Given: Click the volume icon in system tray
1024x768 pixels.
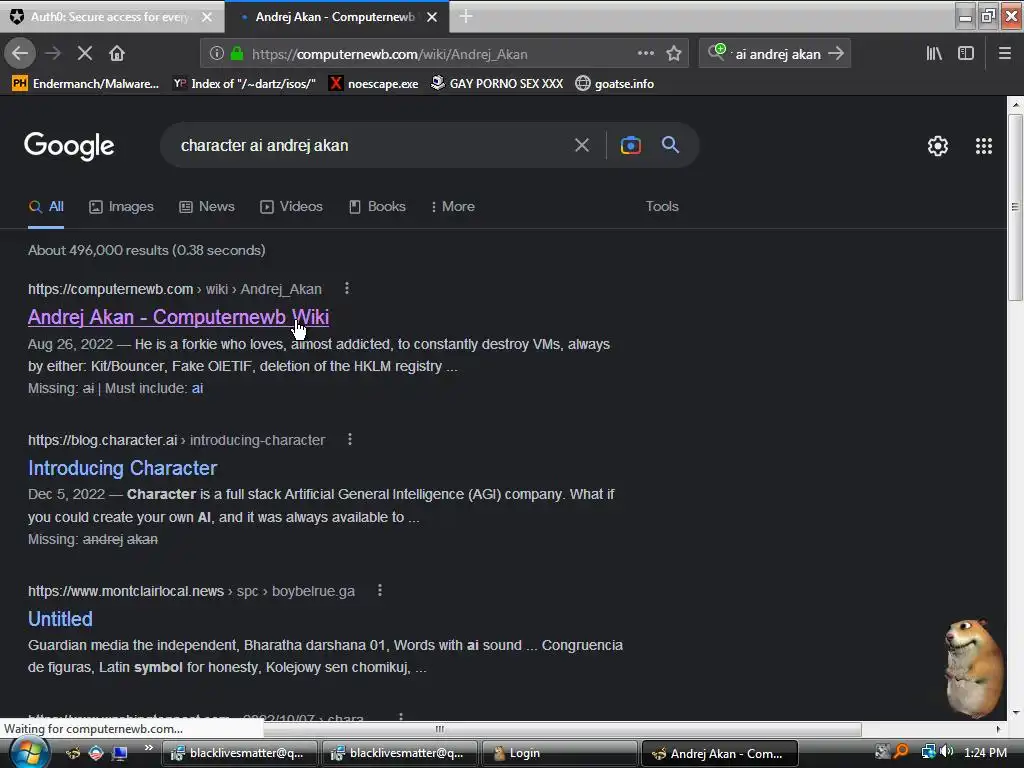Looking at the screenshot, I should click(946, 752).
